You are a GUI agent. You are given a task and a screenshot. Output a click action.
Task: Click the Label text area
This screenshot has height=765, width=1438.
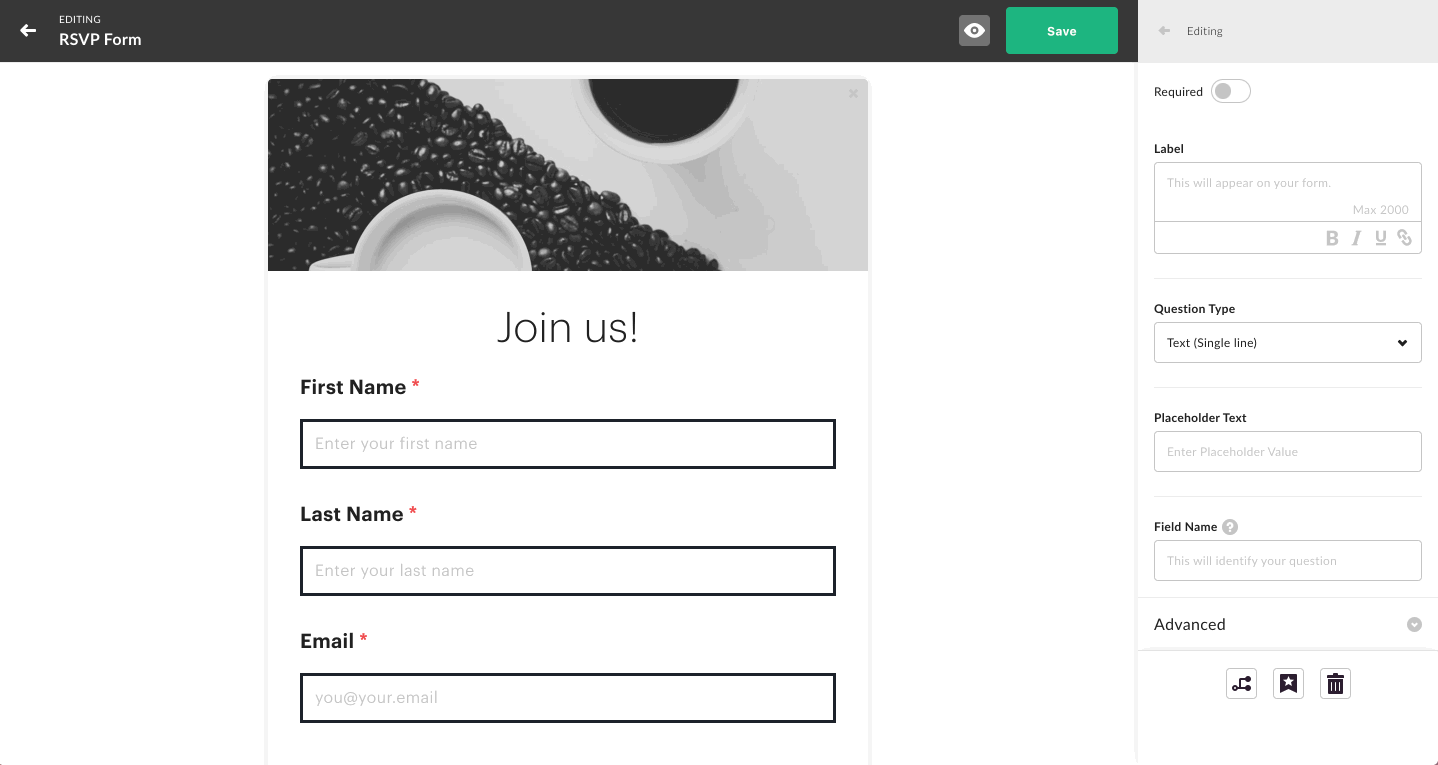pyautogui.click(x=1288, y=192)
